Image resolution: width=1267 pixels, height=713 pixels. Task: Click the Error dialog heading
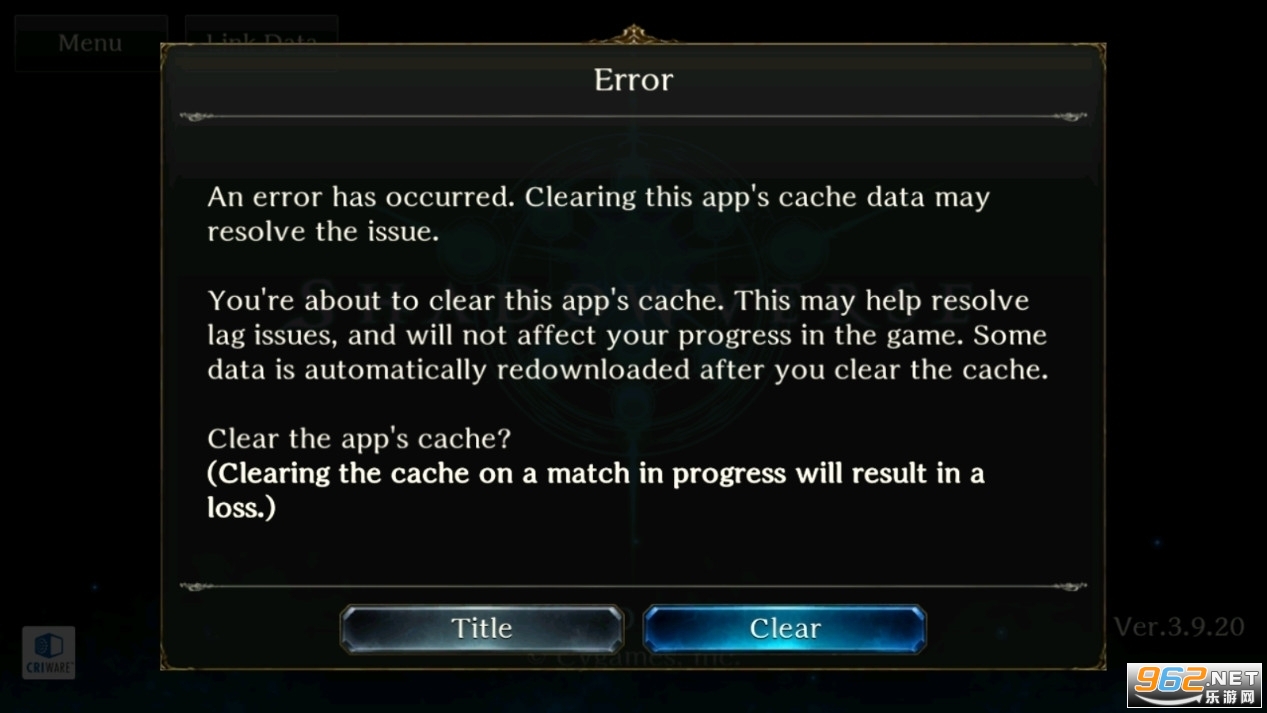633,80
